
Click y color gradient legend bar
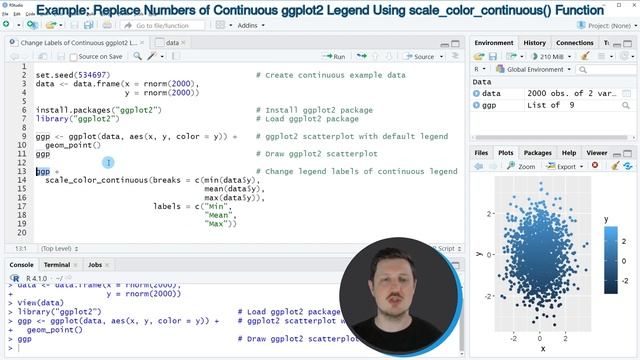tap(611, 260)
